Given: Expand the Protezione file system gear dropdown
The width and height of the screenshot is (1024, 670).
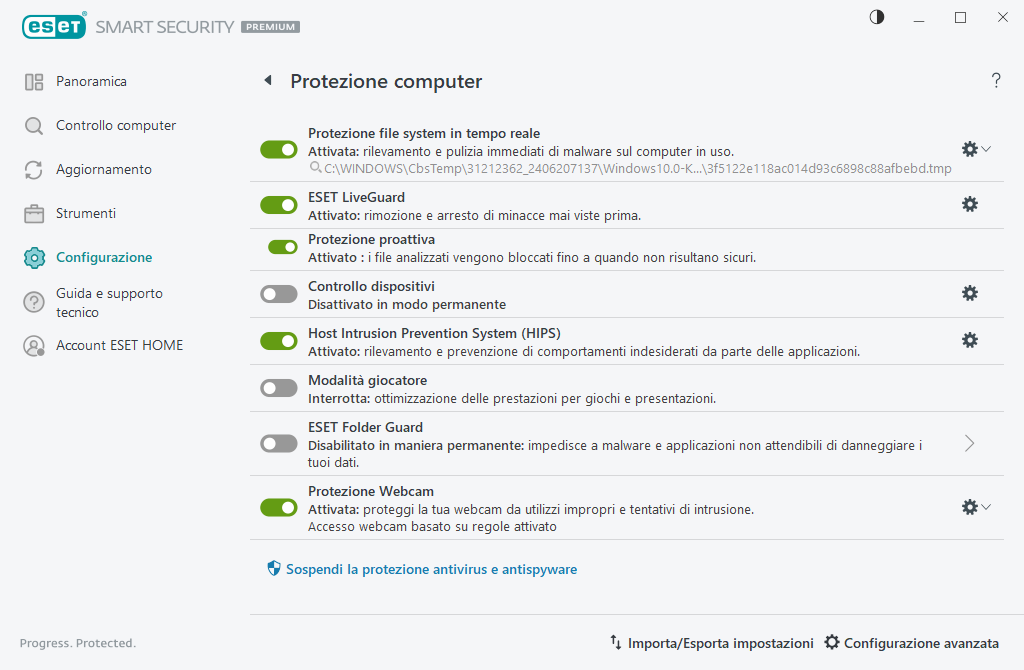Looking at the screenshot, I should tap(986, 148).
